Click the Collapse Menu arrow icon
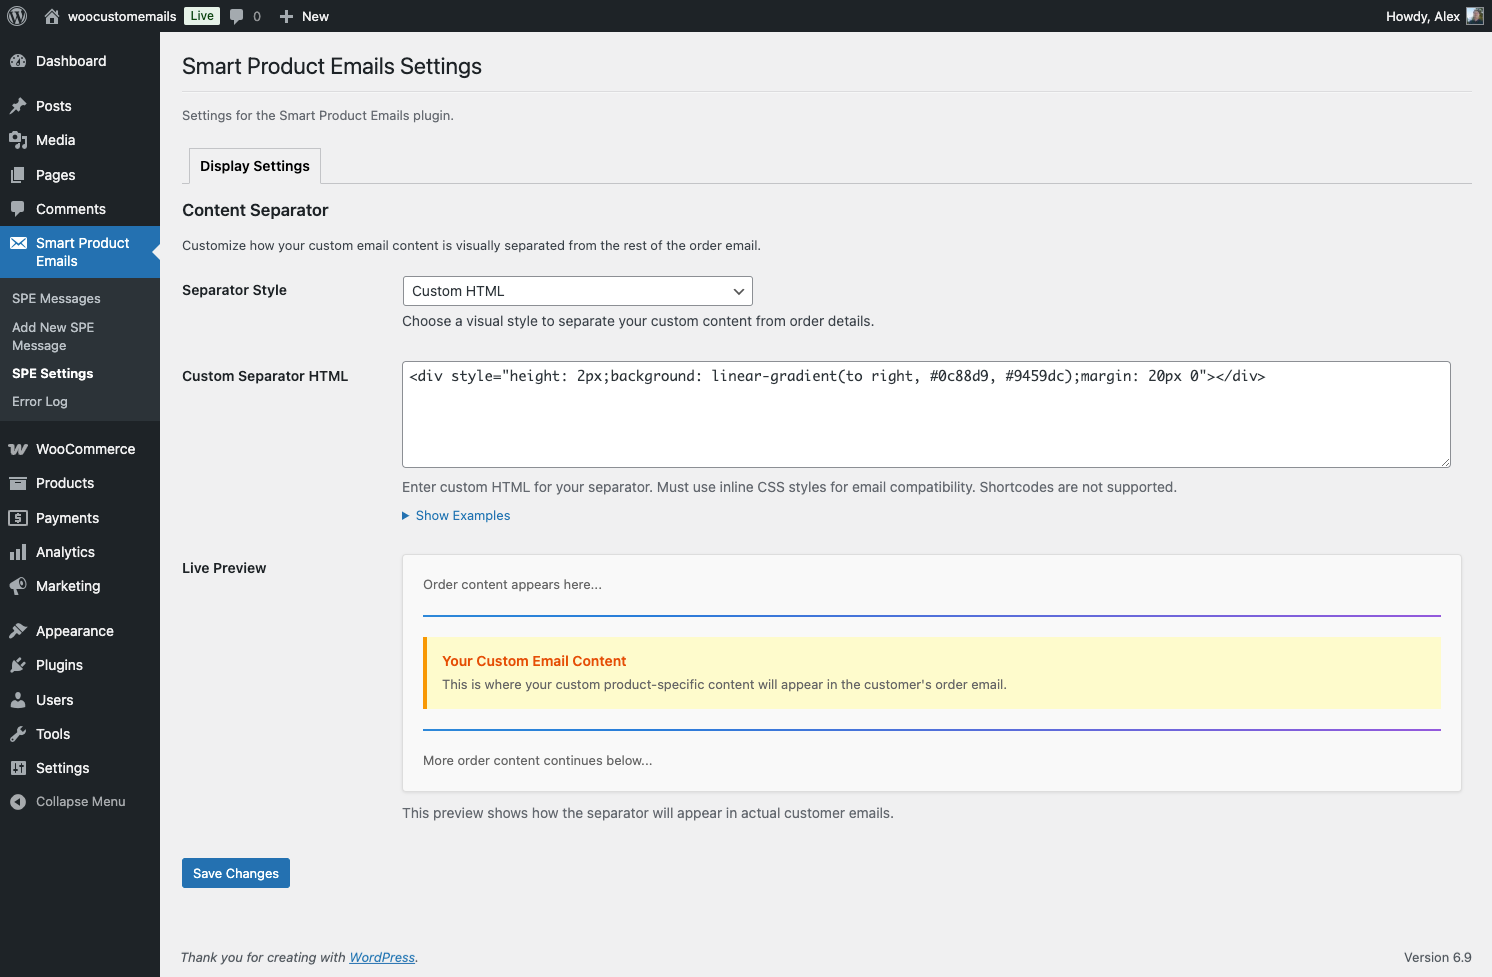This screenshot has height=977, width=1492. [18, 802]
